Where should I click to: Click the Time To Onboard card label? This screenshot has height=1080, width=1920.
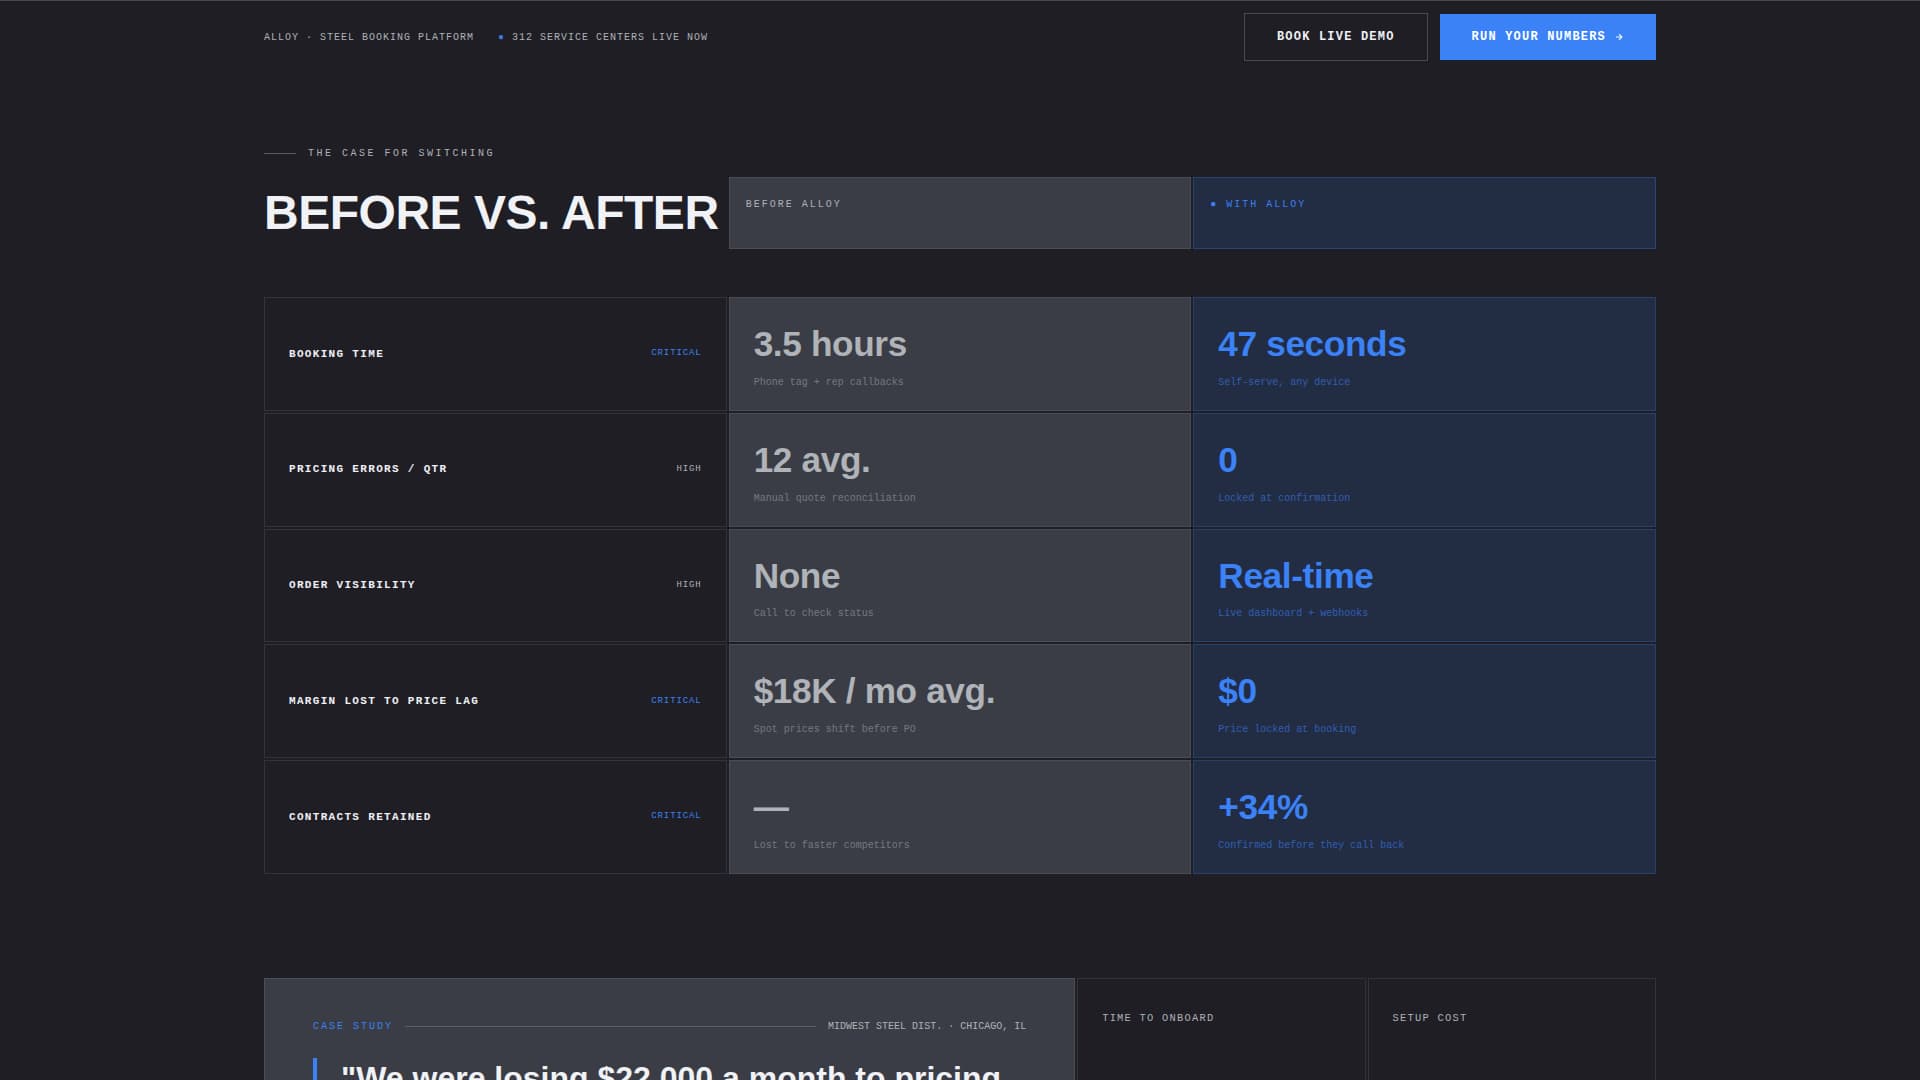[1158, 1018]
